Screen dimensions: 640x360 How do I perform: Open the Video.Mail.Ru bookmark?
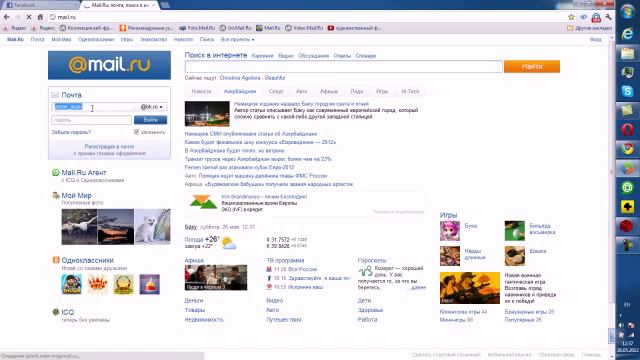(304, 28)
